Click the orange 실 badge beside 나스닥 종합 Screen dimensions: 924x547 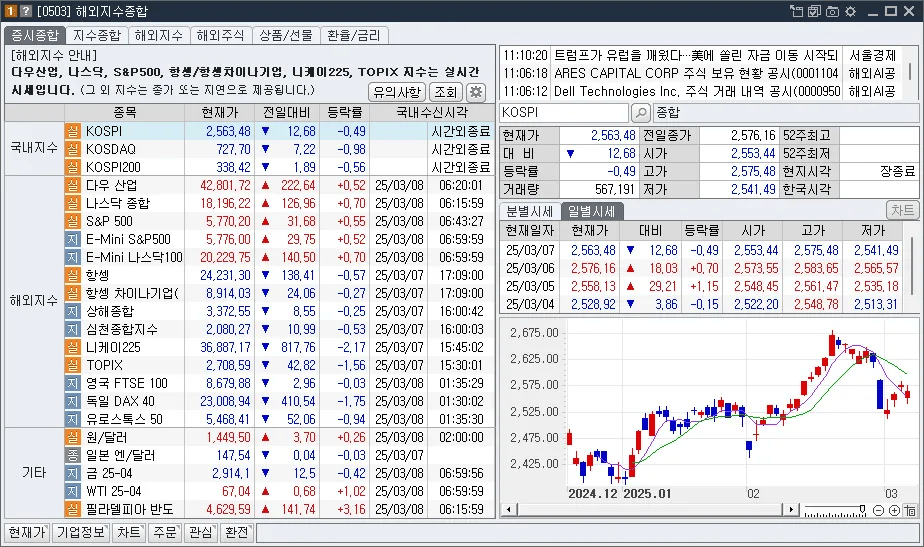pos(72,203)
